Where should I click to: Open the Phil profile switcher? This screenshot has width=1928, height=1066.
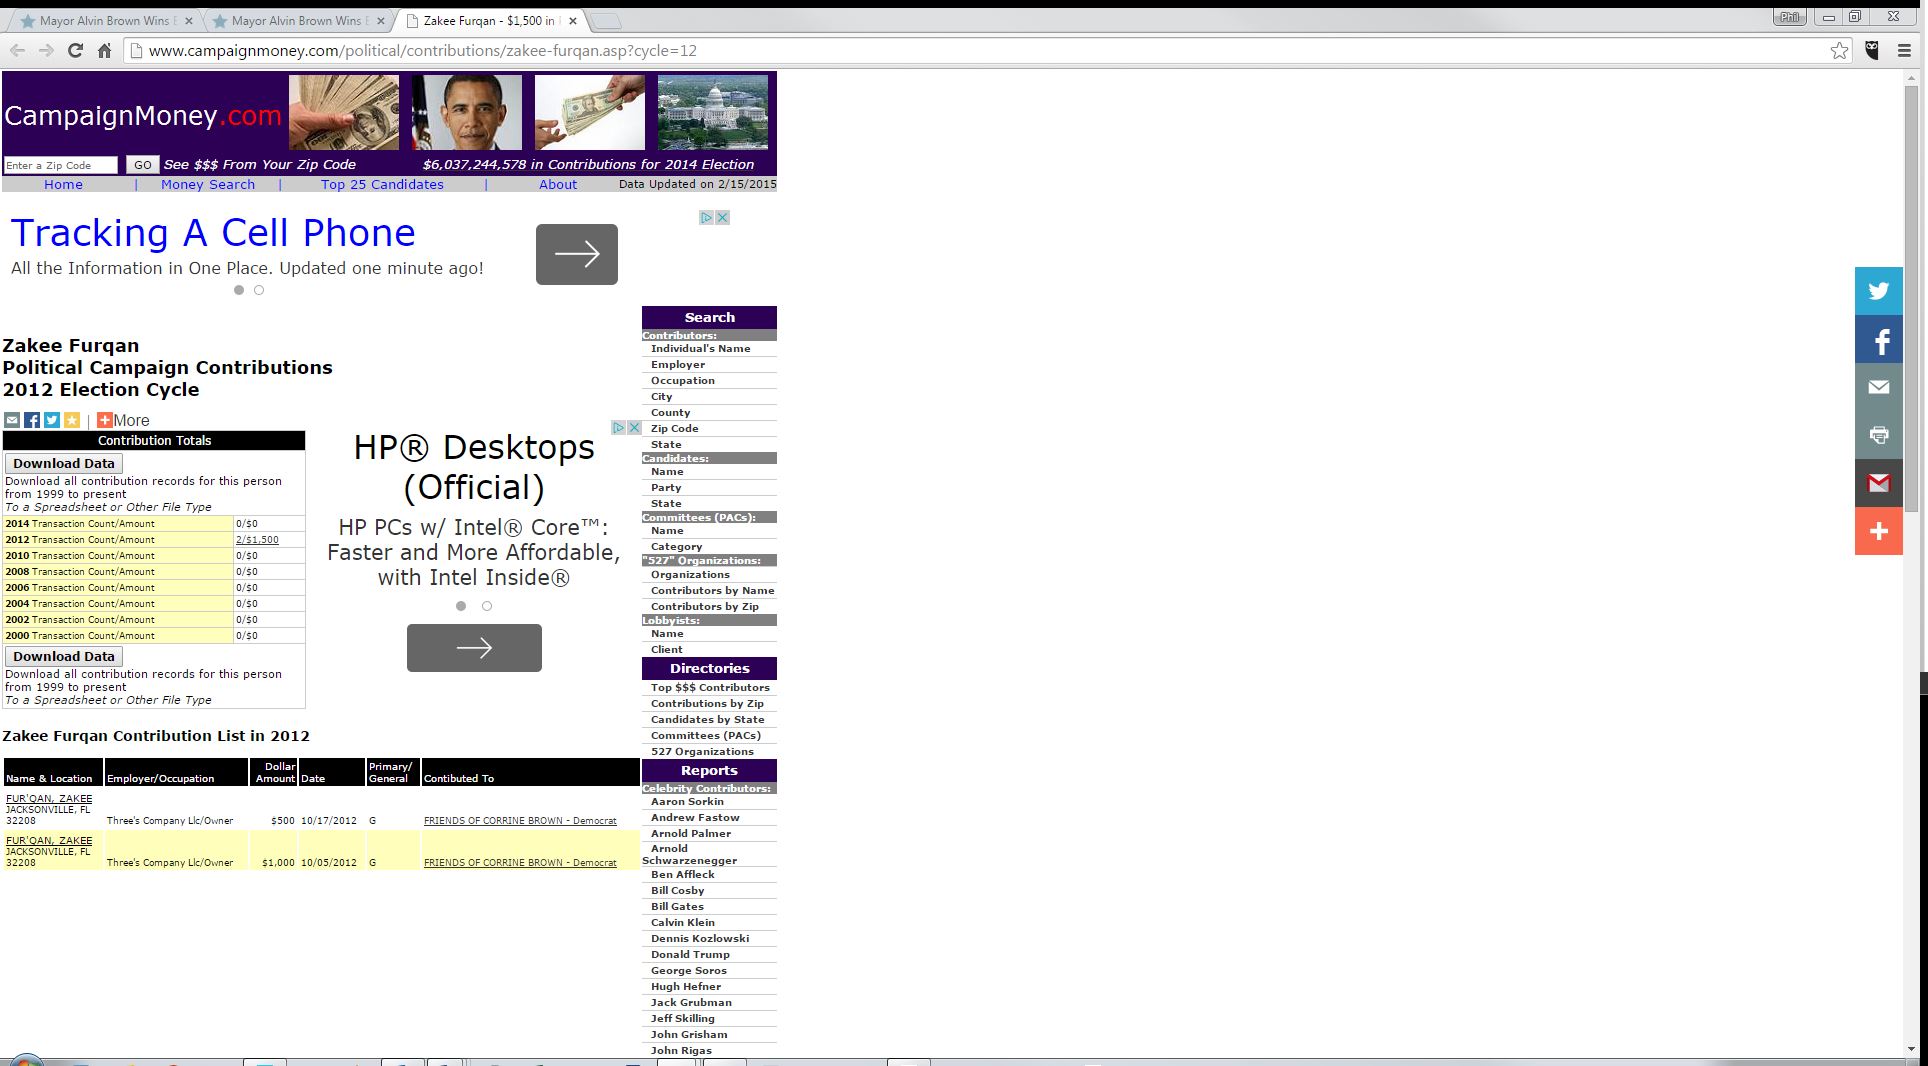[1789, 17]
